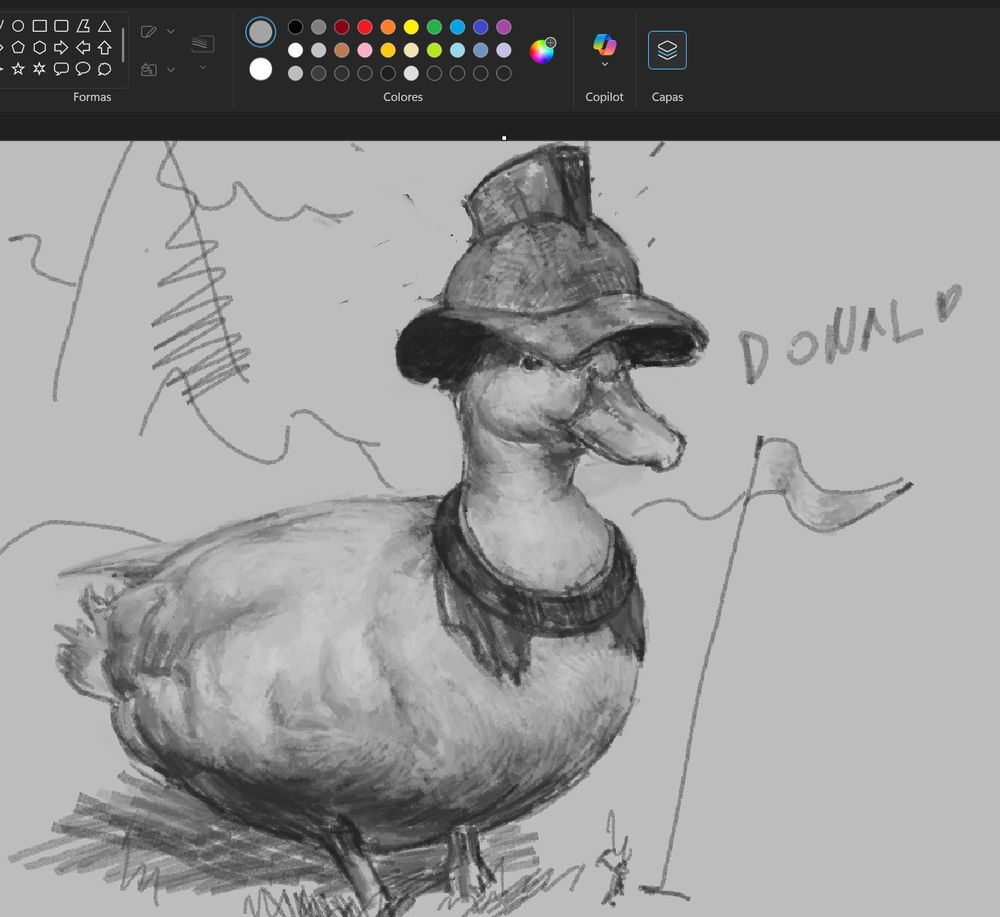Screen dimensions: 1000x917
Task: Select the Ellipse shape
Action: click(x=18, y=26)
